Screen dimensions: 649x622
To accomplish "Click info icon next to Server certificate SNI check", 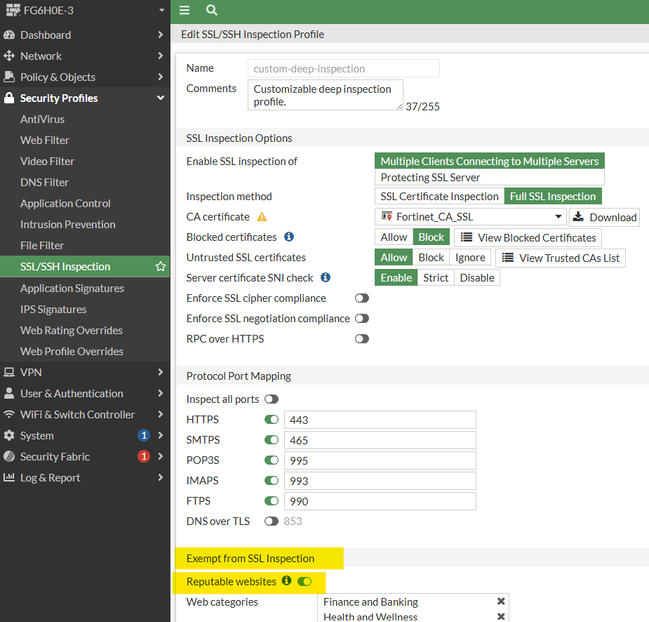I will [325, 277].
